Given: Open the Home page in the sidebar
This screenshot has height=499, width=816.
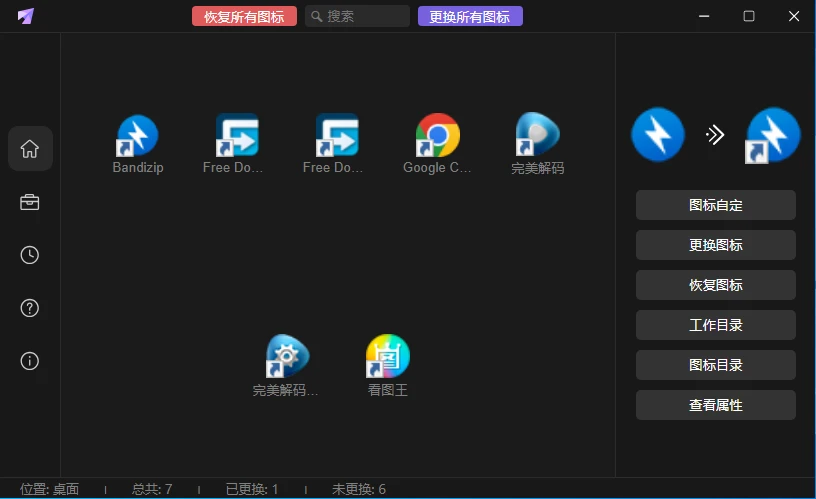Looking at the screenshot, I should 30,149.
